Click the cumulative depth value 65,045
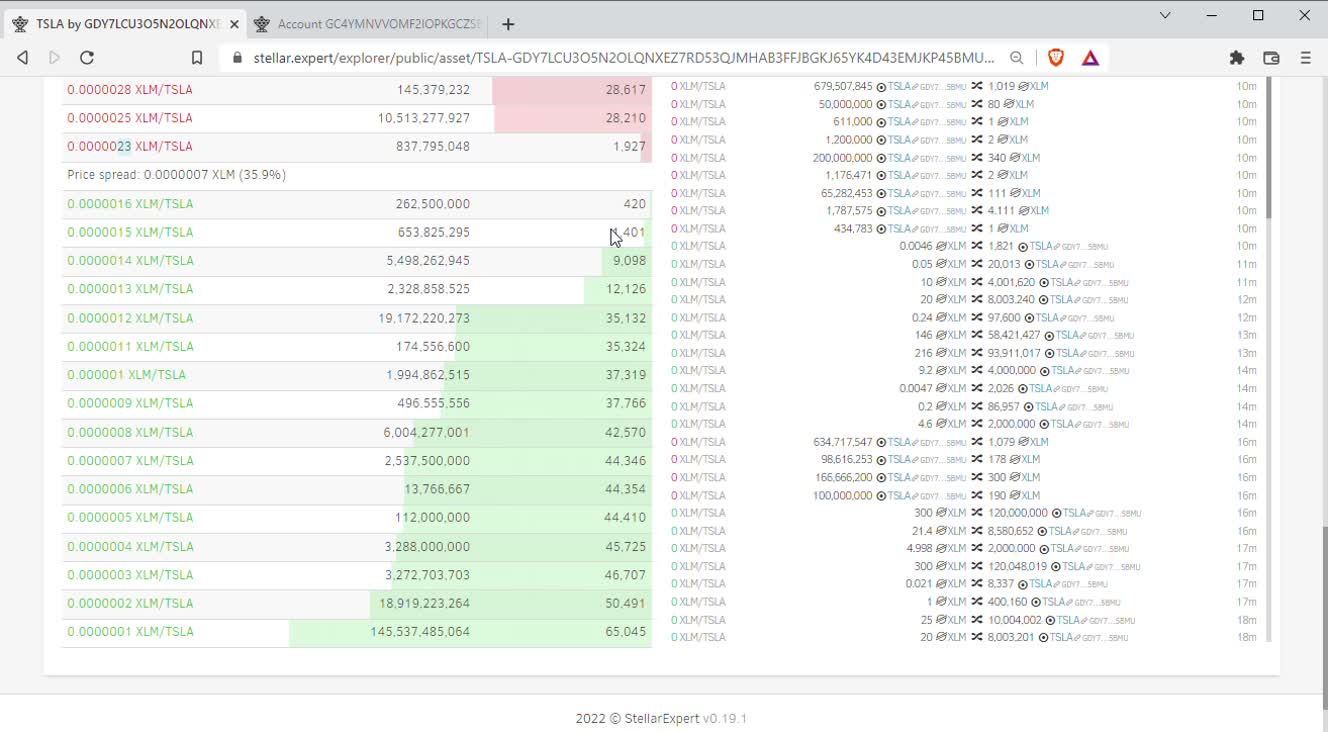This screenshot has width=1328, height=732. coord(626,632)
